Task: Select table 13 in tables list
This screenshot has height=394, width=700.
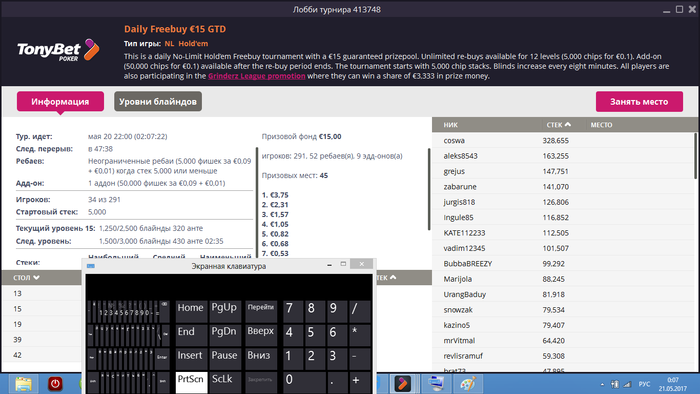Action: tap(42, 293)
